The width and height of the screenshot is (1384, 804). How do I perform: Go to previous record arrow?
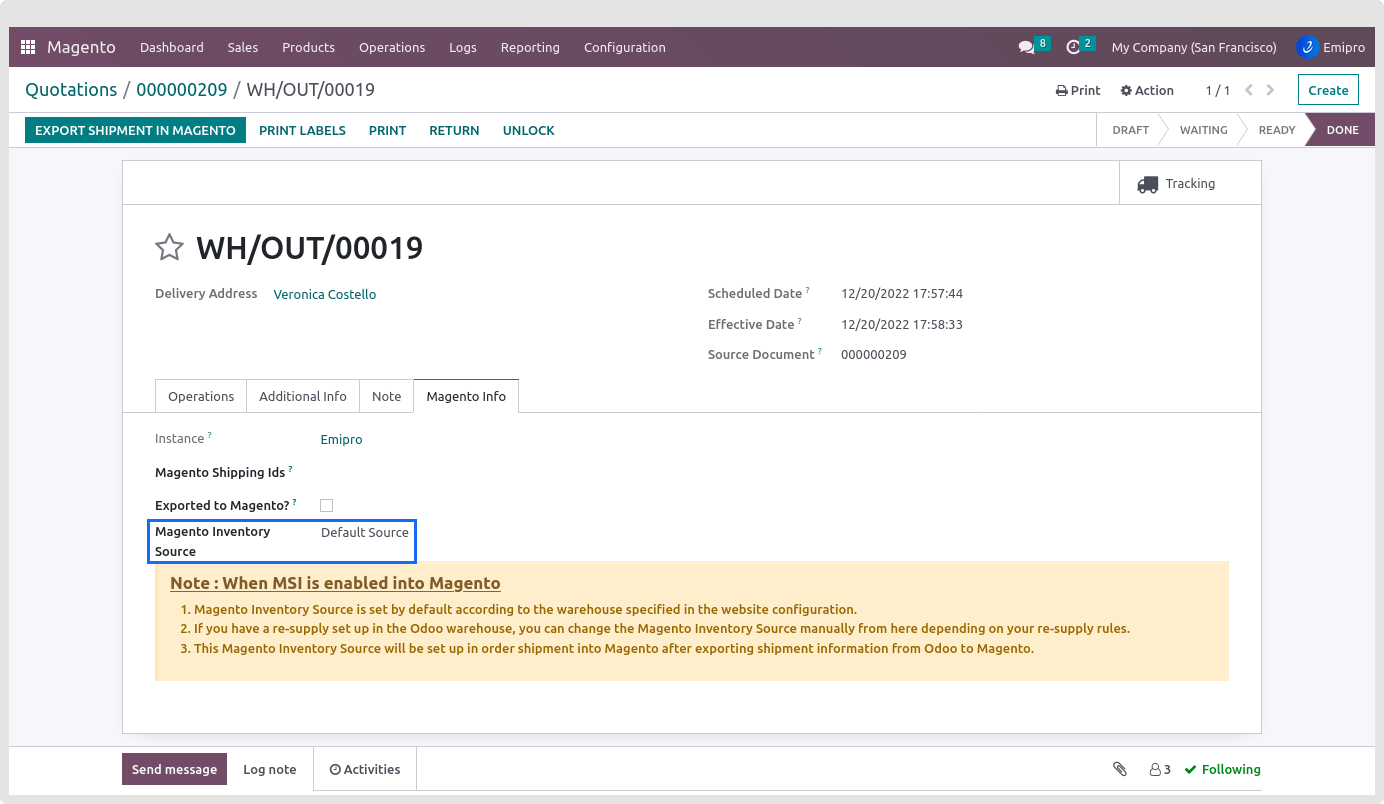click(1249, 90)
